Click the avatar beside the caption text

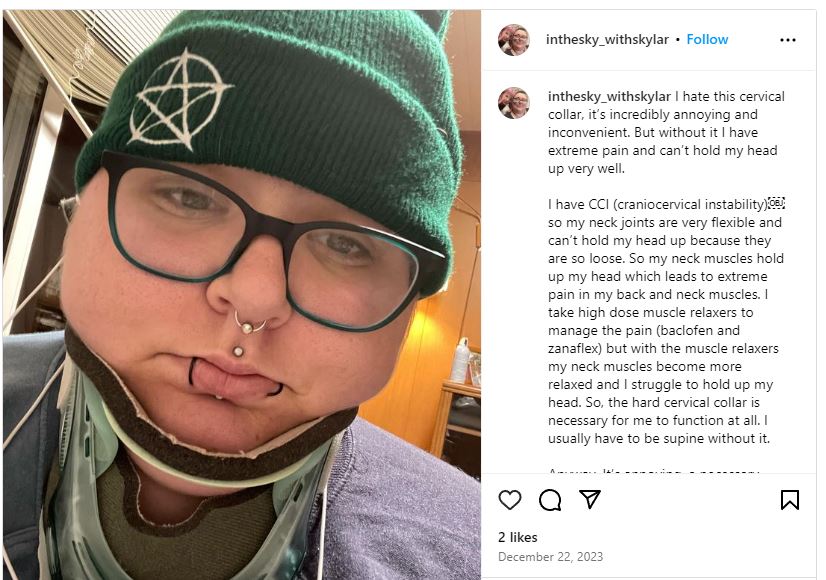point(514,103)
